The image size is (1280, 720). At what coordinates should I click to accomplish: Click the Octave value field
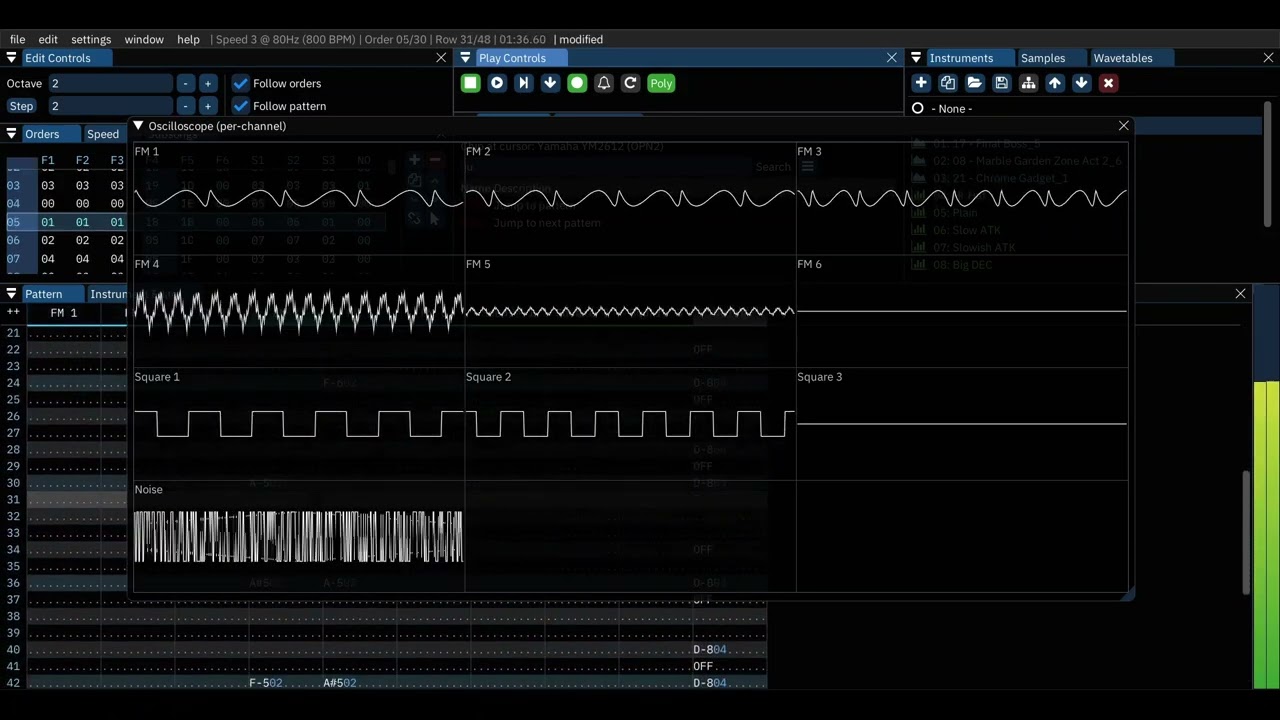110,83
